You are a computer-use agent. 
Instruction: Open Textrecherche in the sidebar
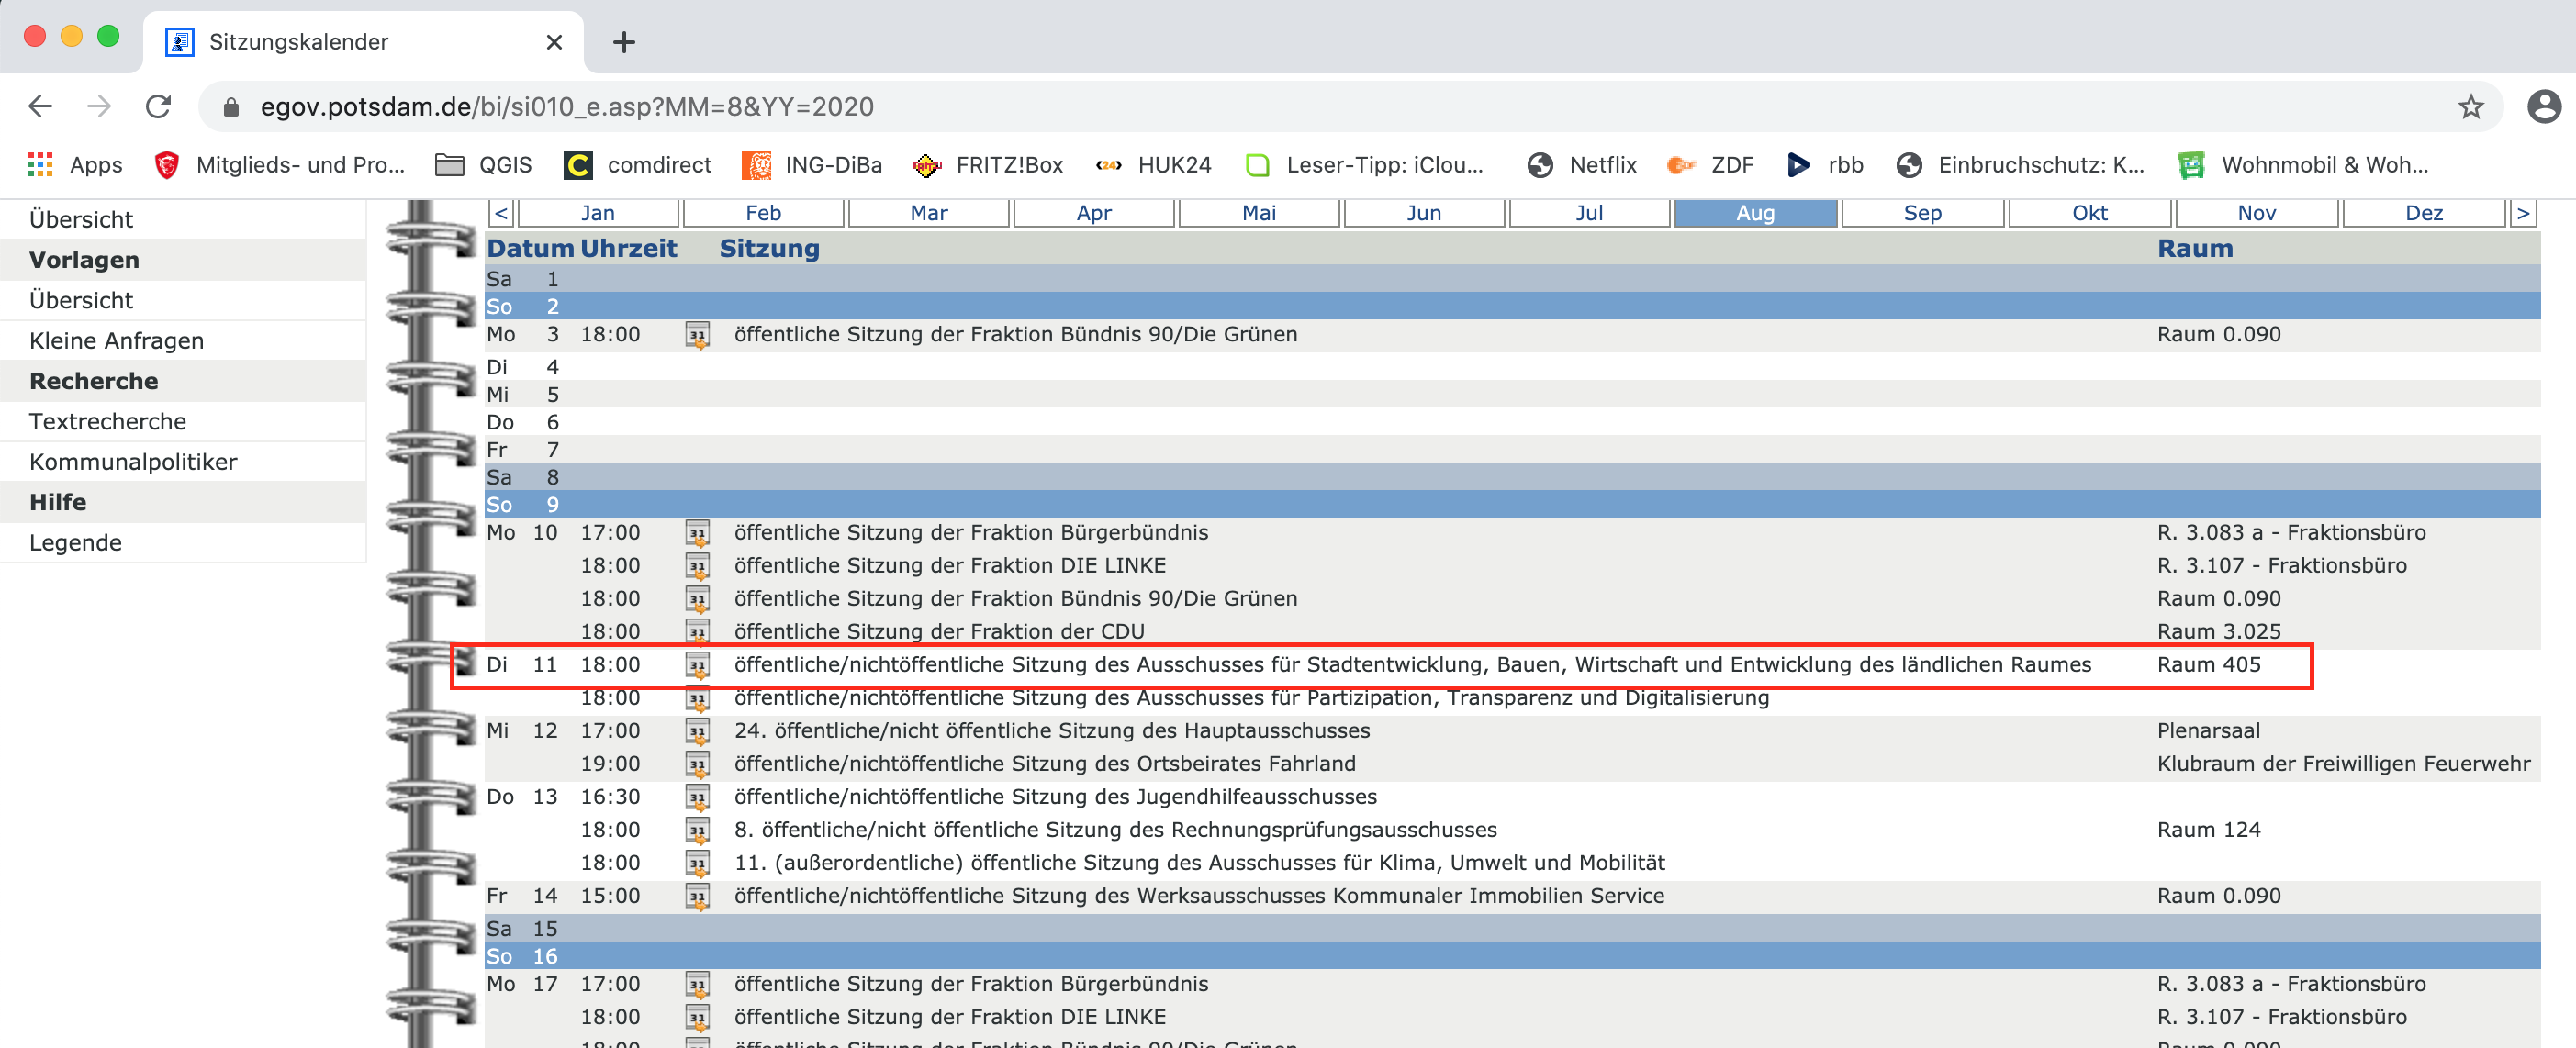pyautogui.click(x=107, y=422)
